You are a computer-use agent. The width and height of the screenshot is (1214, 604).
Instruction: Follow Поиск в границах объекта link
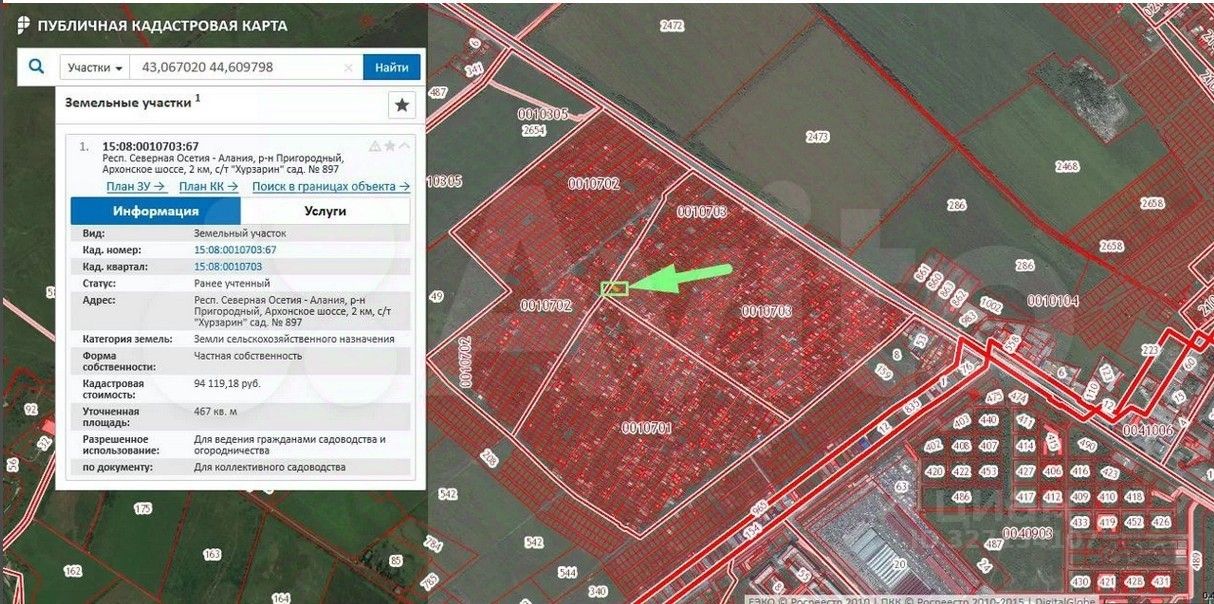point(331,186)
